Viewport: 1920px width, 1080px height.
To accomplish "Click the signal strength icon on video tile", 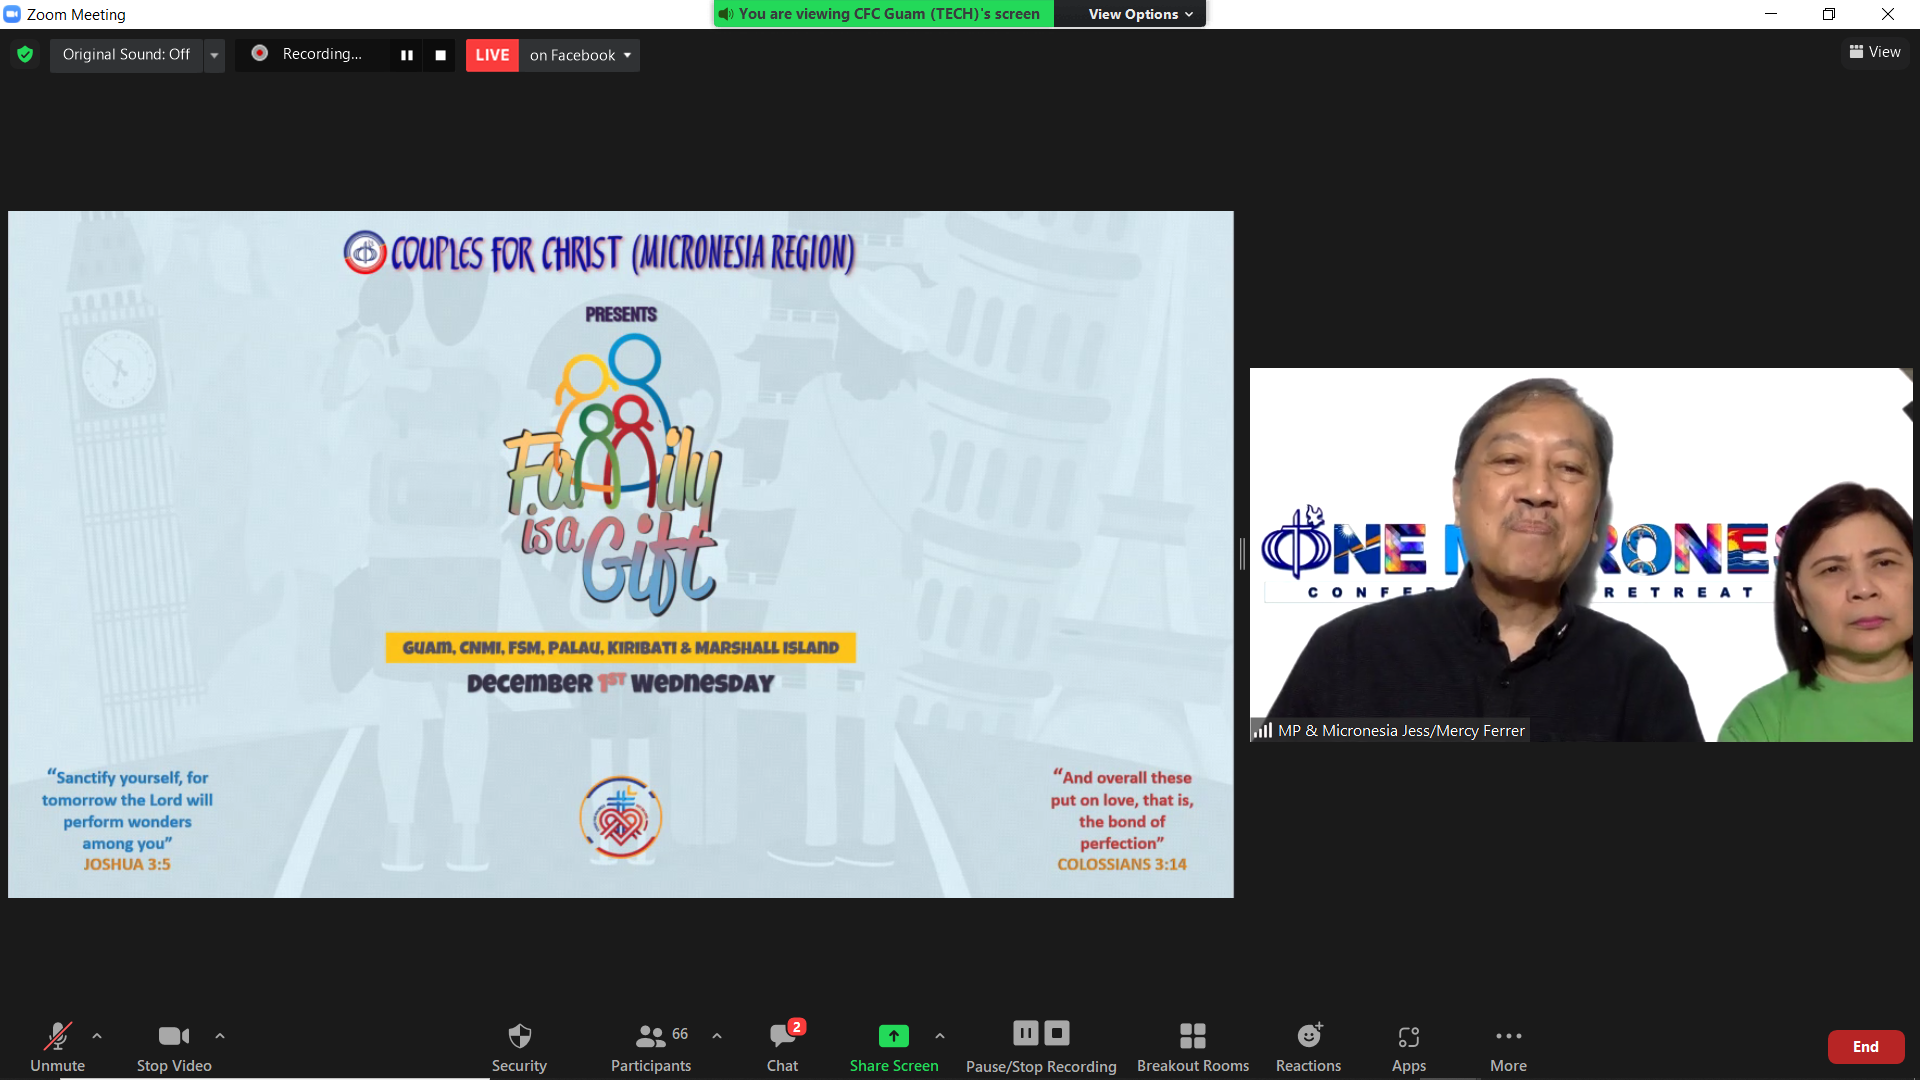I will tap(1263, 730).
